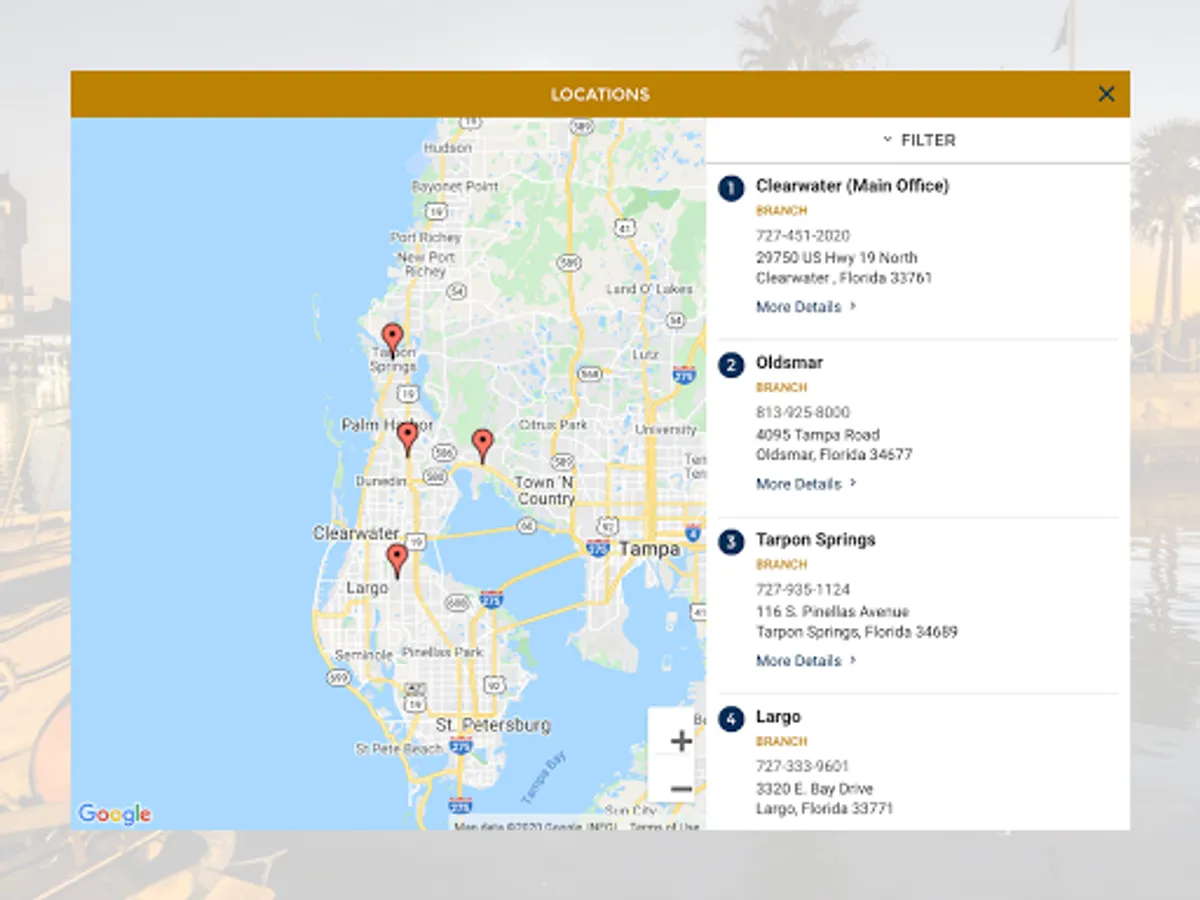Close the Locations dialog
1200x900 pixels.
(x=1106, y=94)
